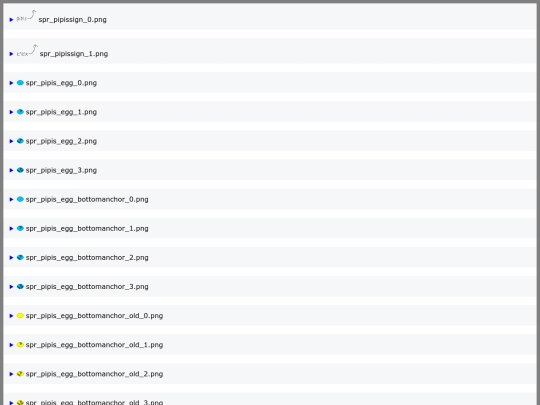The height and width of the screenshot is (405, 540).
Task: Expand spr_pipis_egg_bottomanchor_2.png disclosure triangle
Action: (11, 258)
